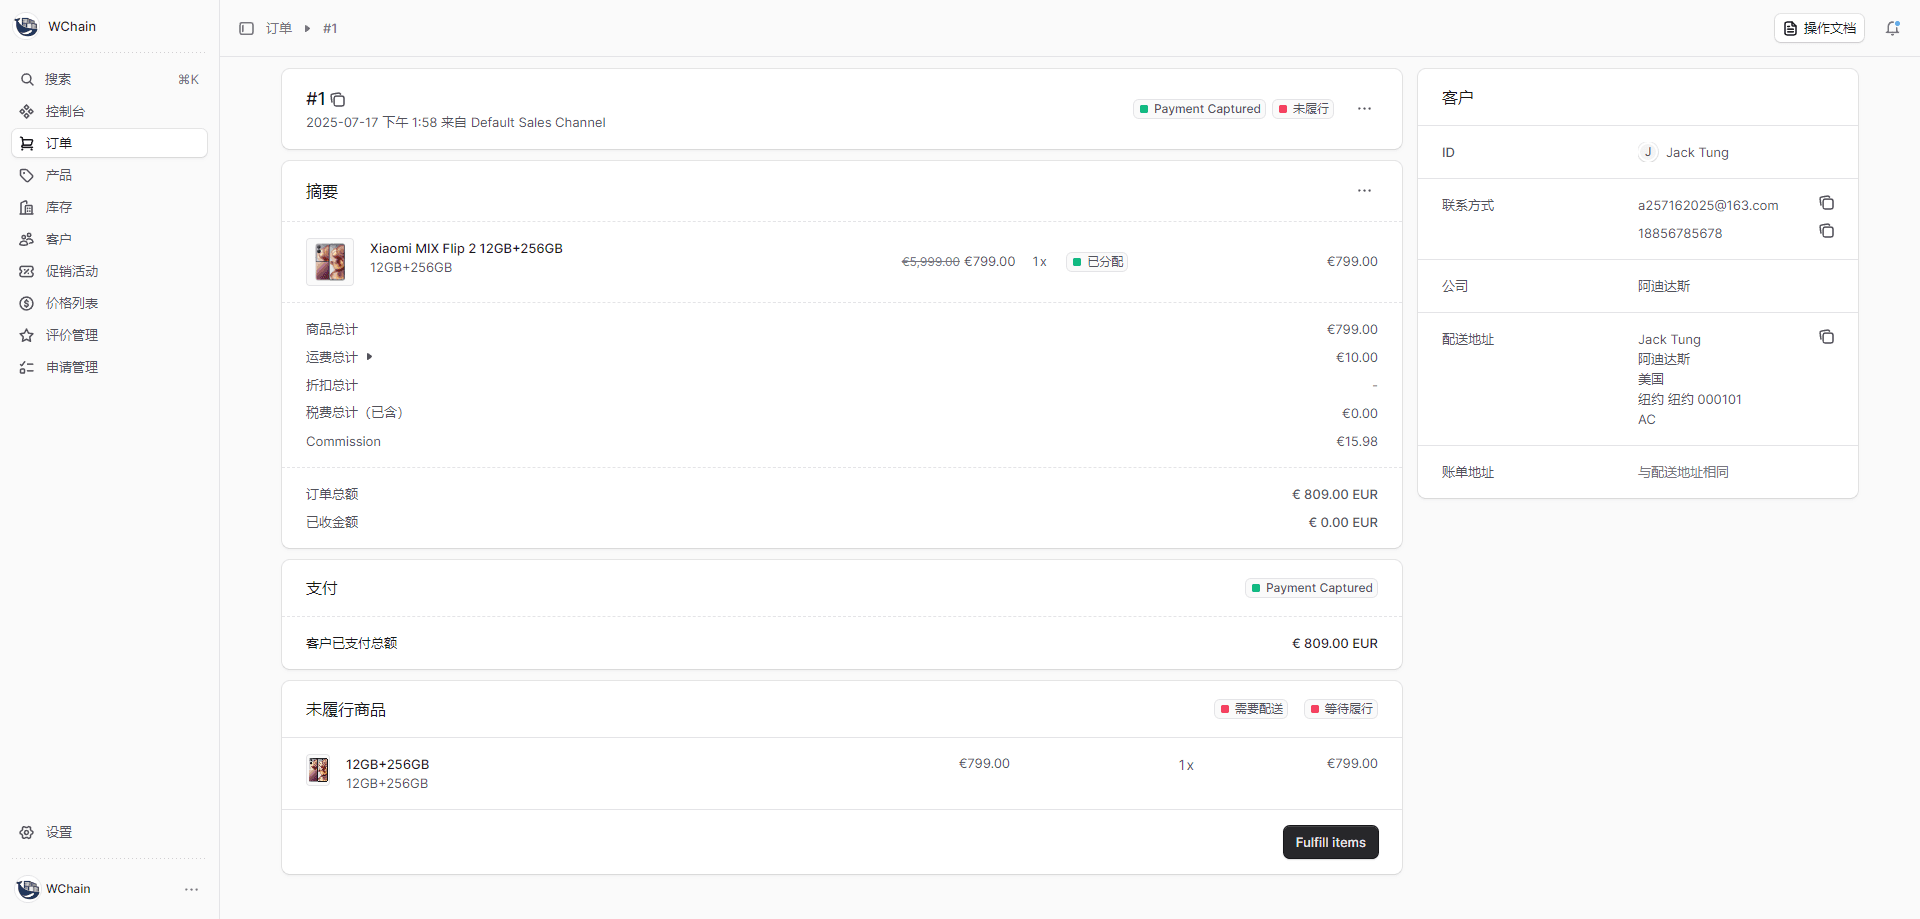
Task: Copy the order ID #1
Action: (338, 100)
